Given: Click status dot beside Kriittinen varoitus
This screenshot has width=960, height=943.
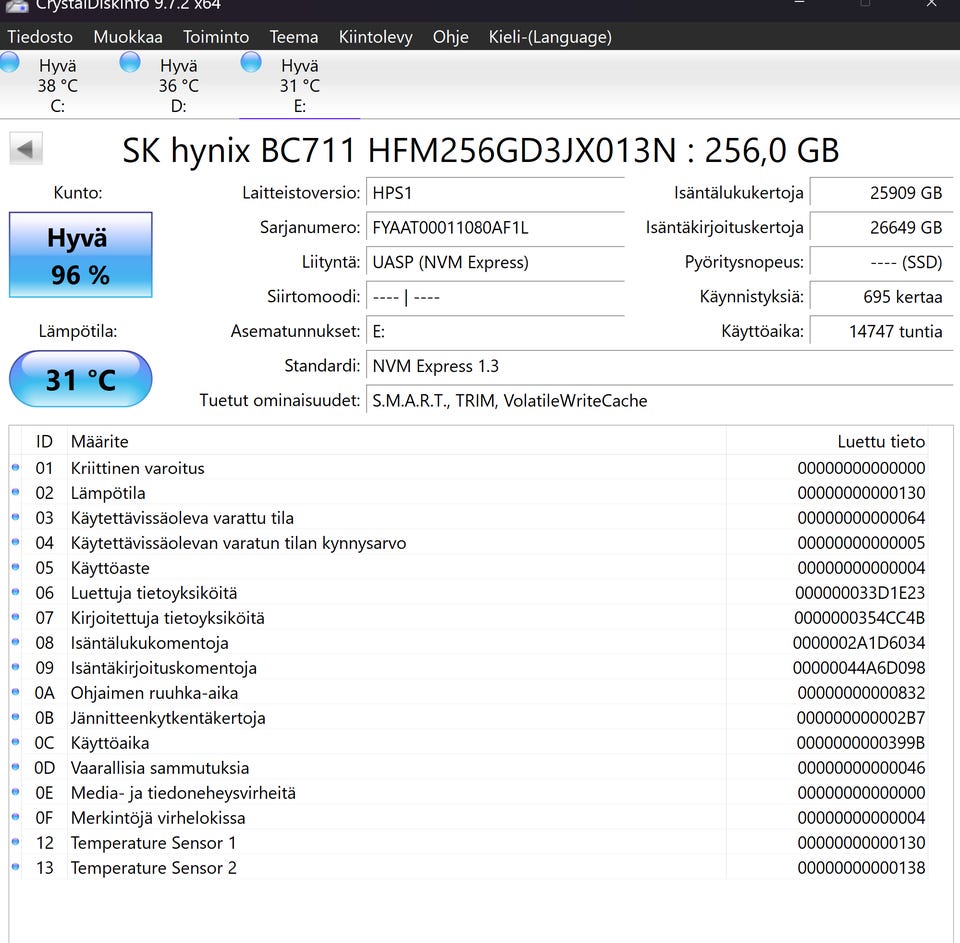Looking at the screenshot, I should coord(15,468).
